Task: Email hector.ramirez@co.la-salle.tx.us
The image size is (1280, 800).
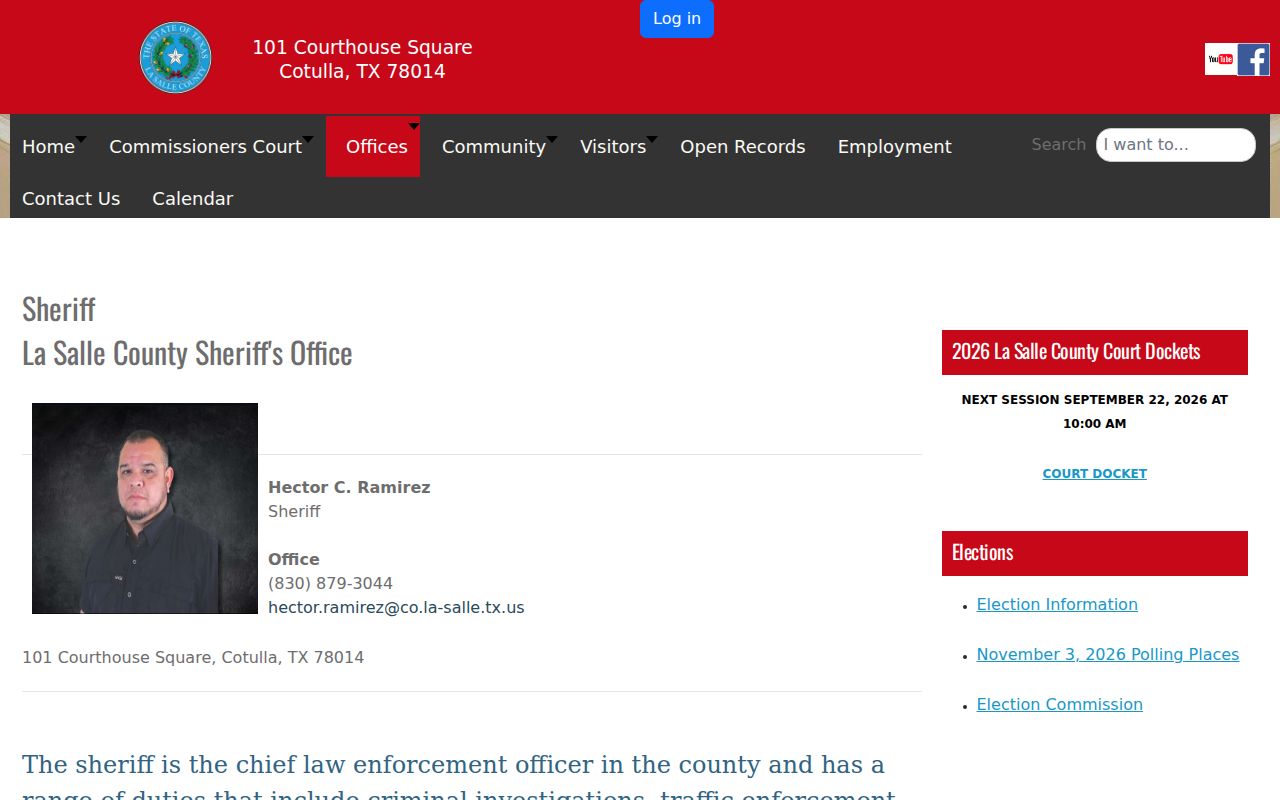Action: 396,608
